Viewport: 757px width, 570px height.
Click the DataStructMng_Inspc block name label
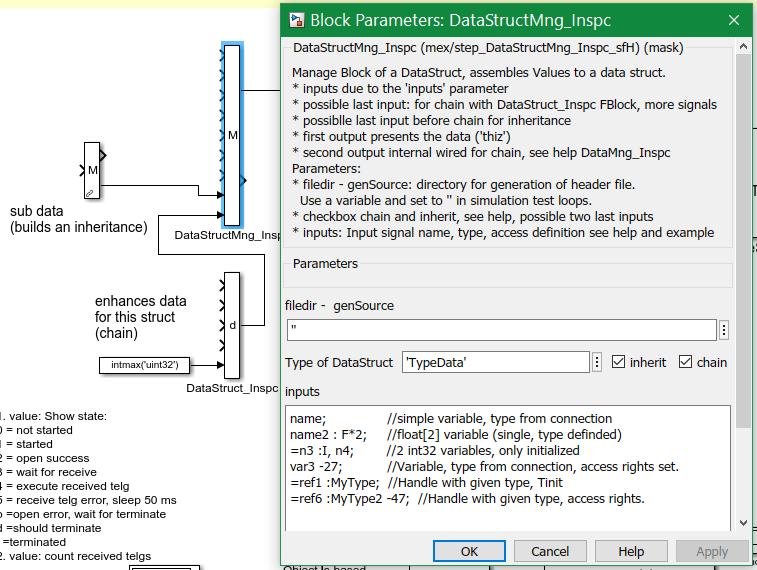(227, 235)
